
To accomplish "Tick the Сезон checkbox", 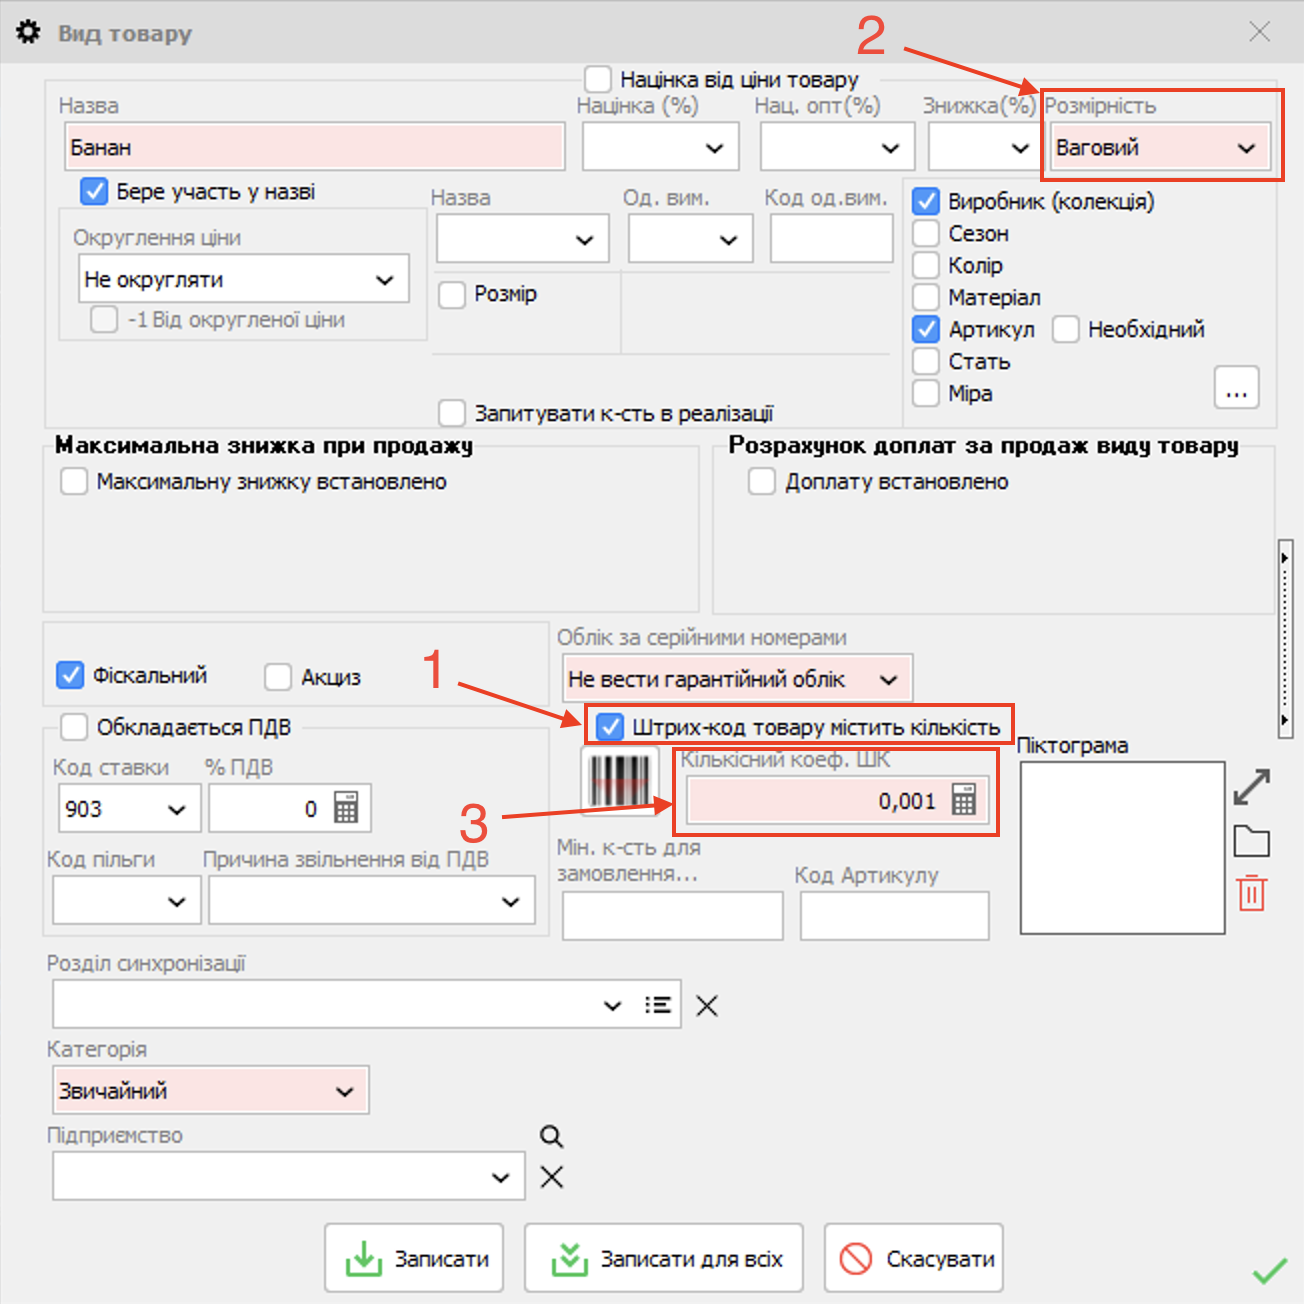I will (x=926, y=233).
